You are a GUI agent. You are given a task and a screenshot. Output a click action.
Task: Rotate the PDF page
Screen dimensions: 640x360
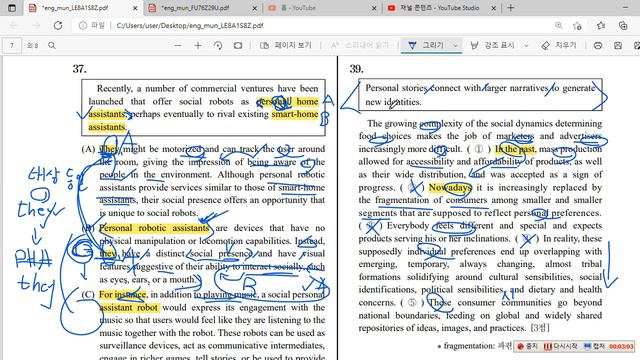coord(218,45)
